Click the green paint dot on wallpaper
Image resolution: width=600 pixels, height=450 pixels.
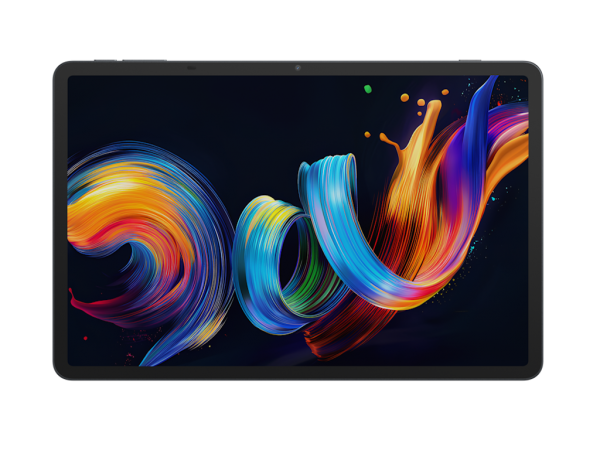(x=368, y=89)
